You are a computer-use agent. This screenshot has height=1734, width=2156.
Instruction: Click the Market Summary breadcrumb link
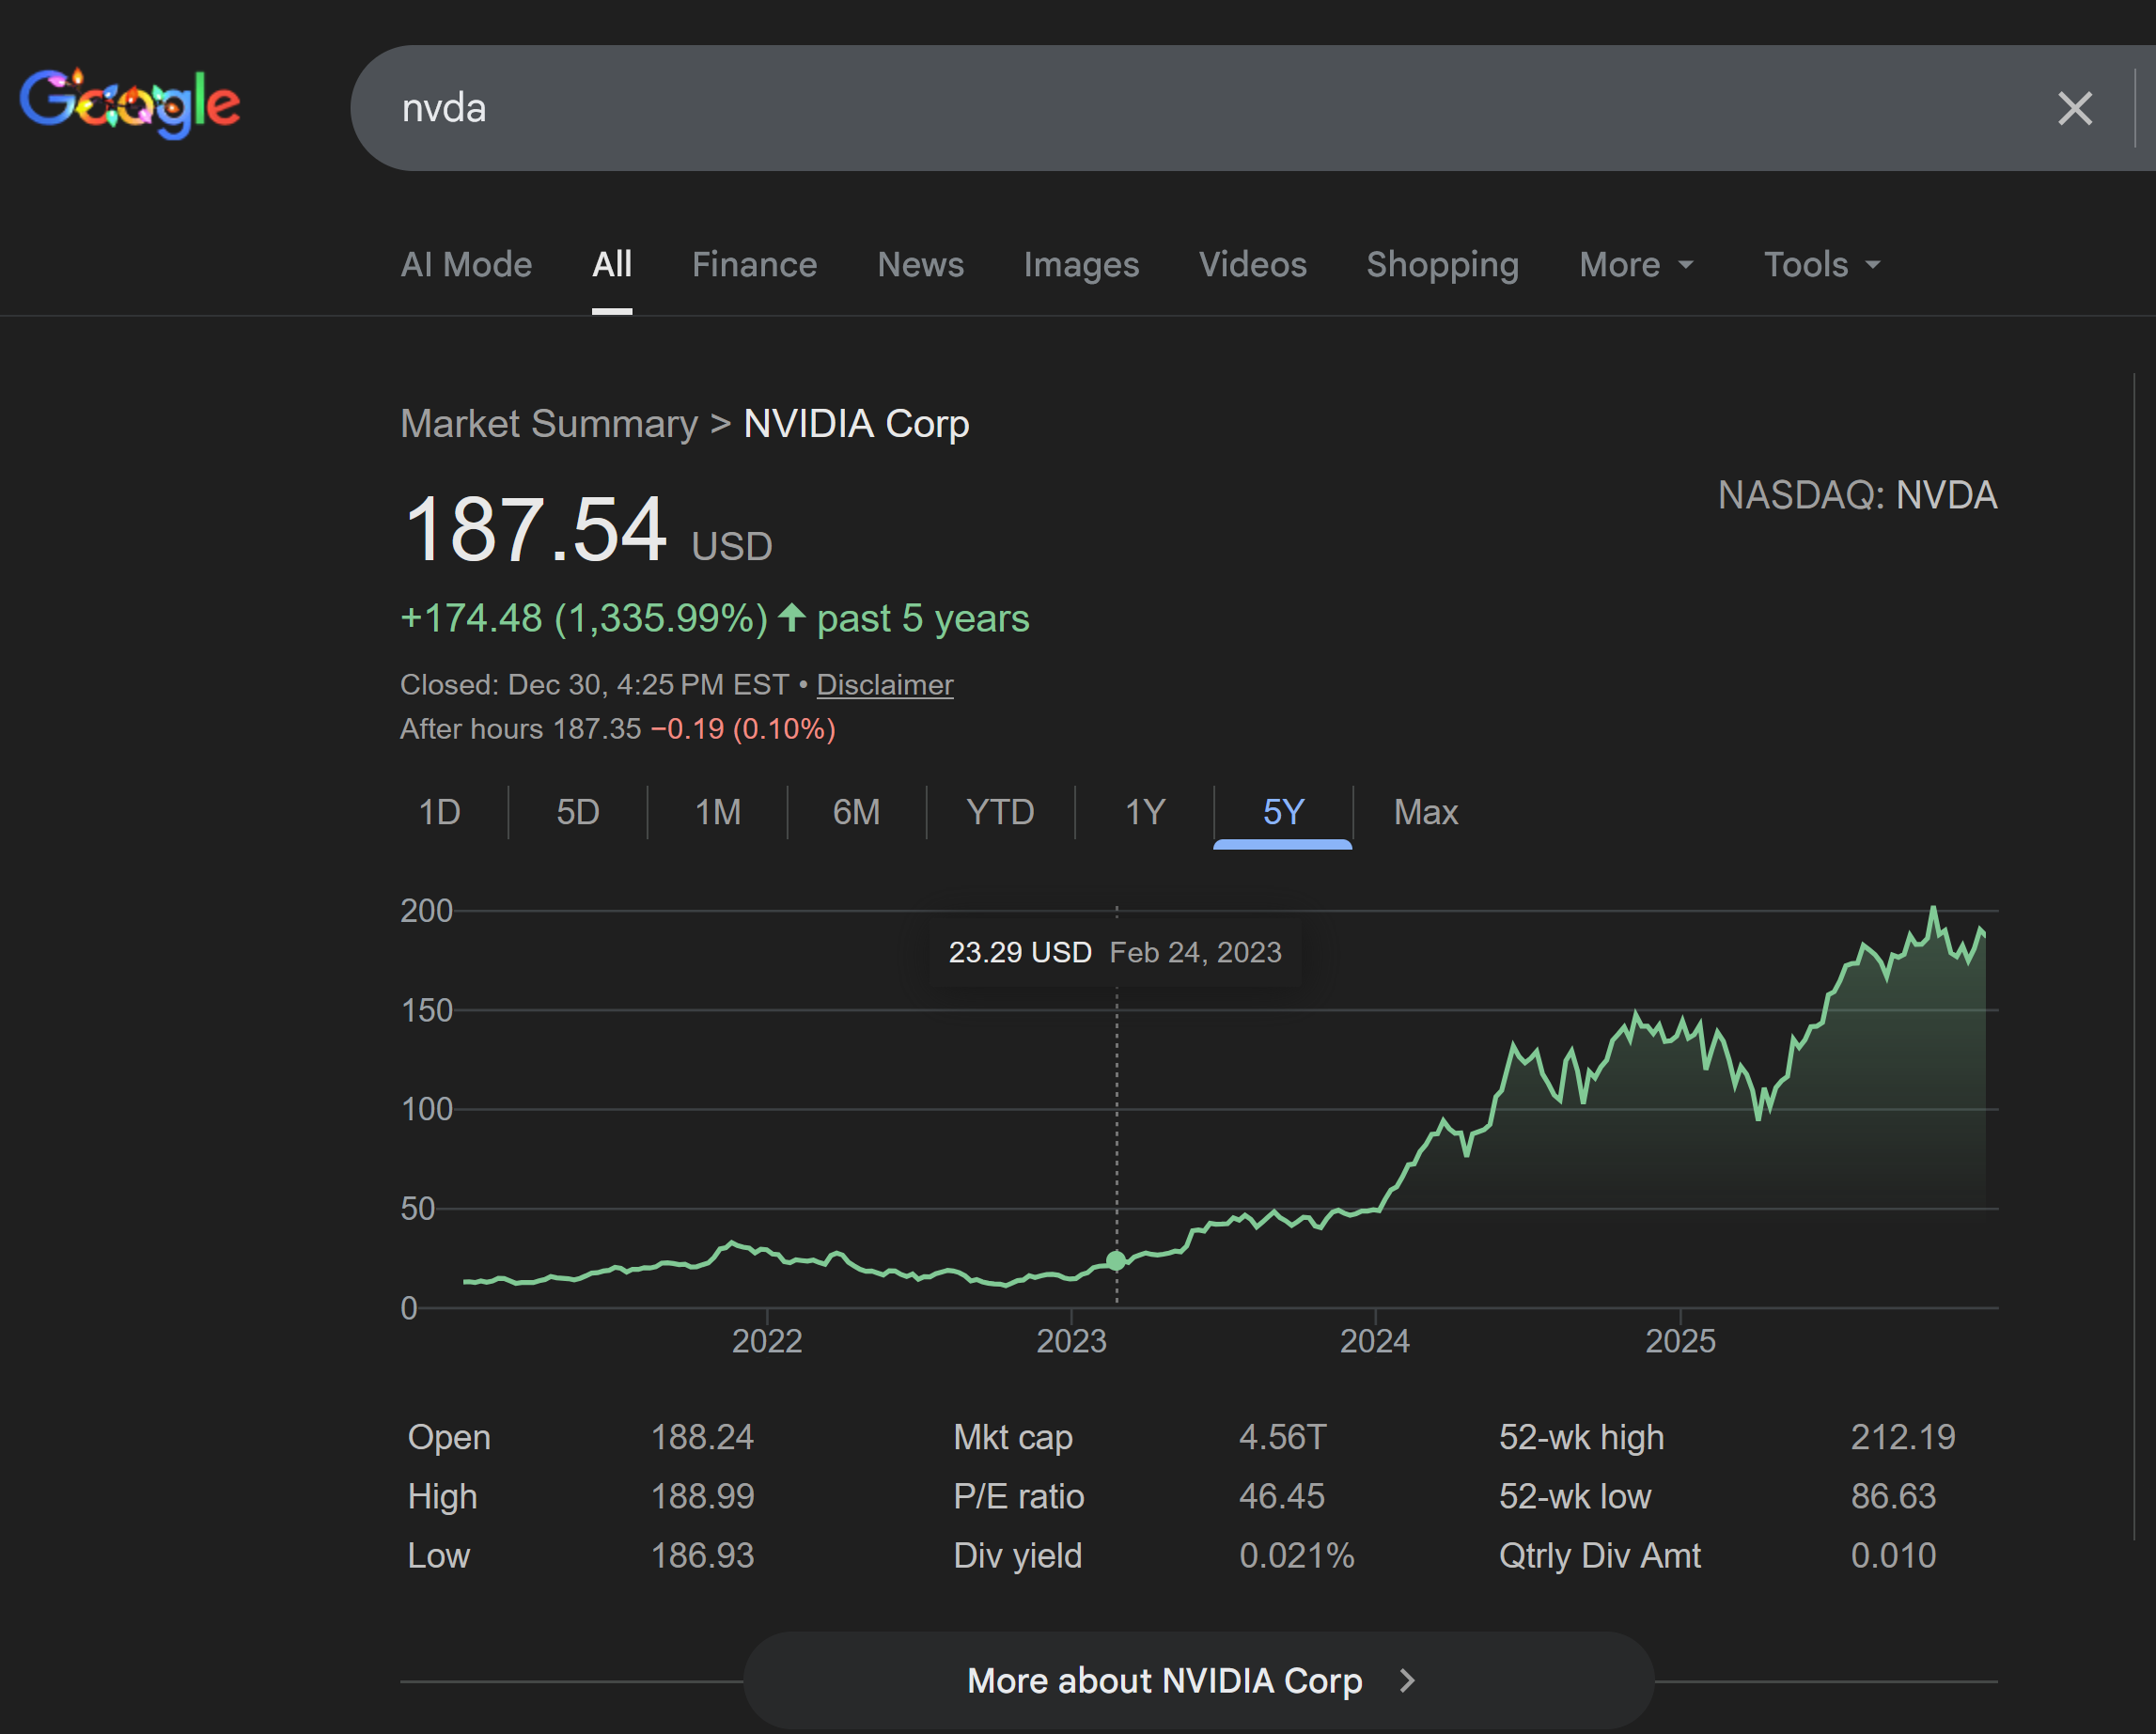549,424
